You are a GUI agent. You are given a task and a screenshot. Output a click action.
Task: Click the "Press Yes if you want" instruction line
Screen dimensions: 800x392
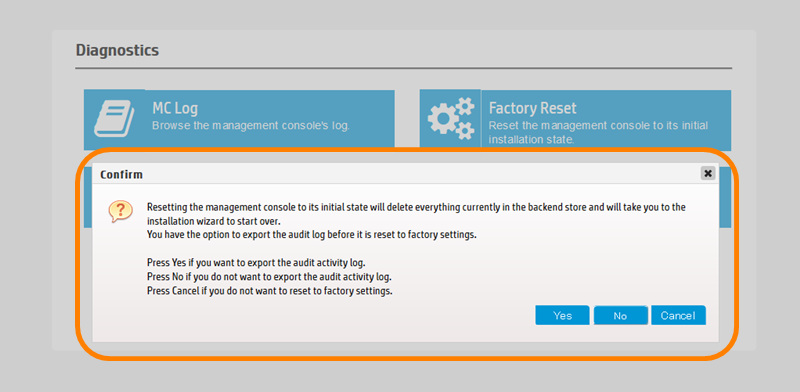(257, 263)
